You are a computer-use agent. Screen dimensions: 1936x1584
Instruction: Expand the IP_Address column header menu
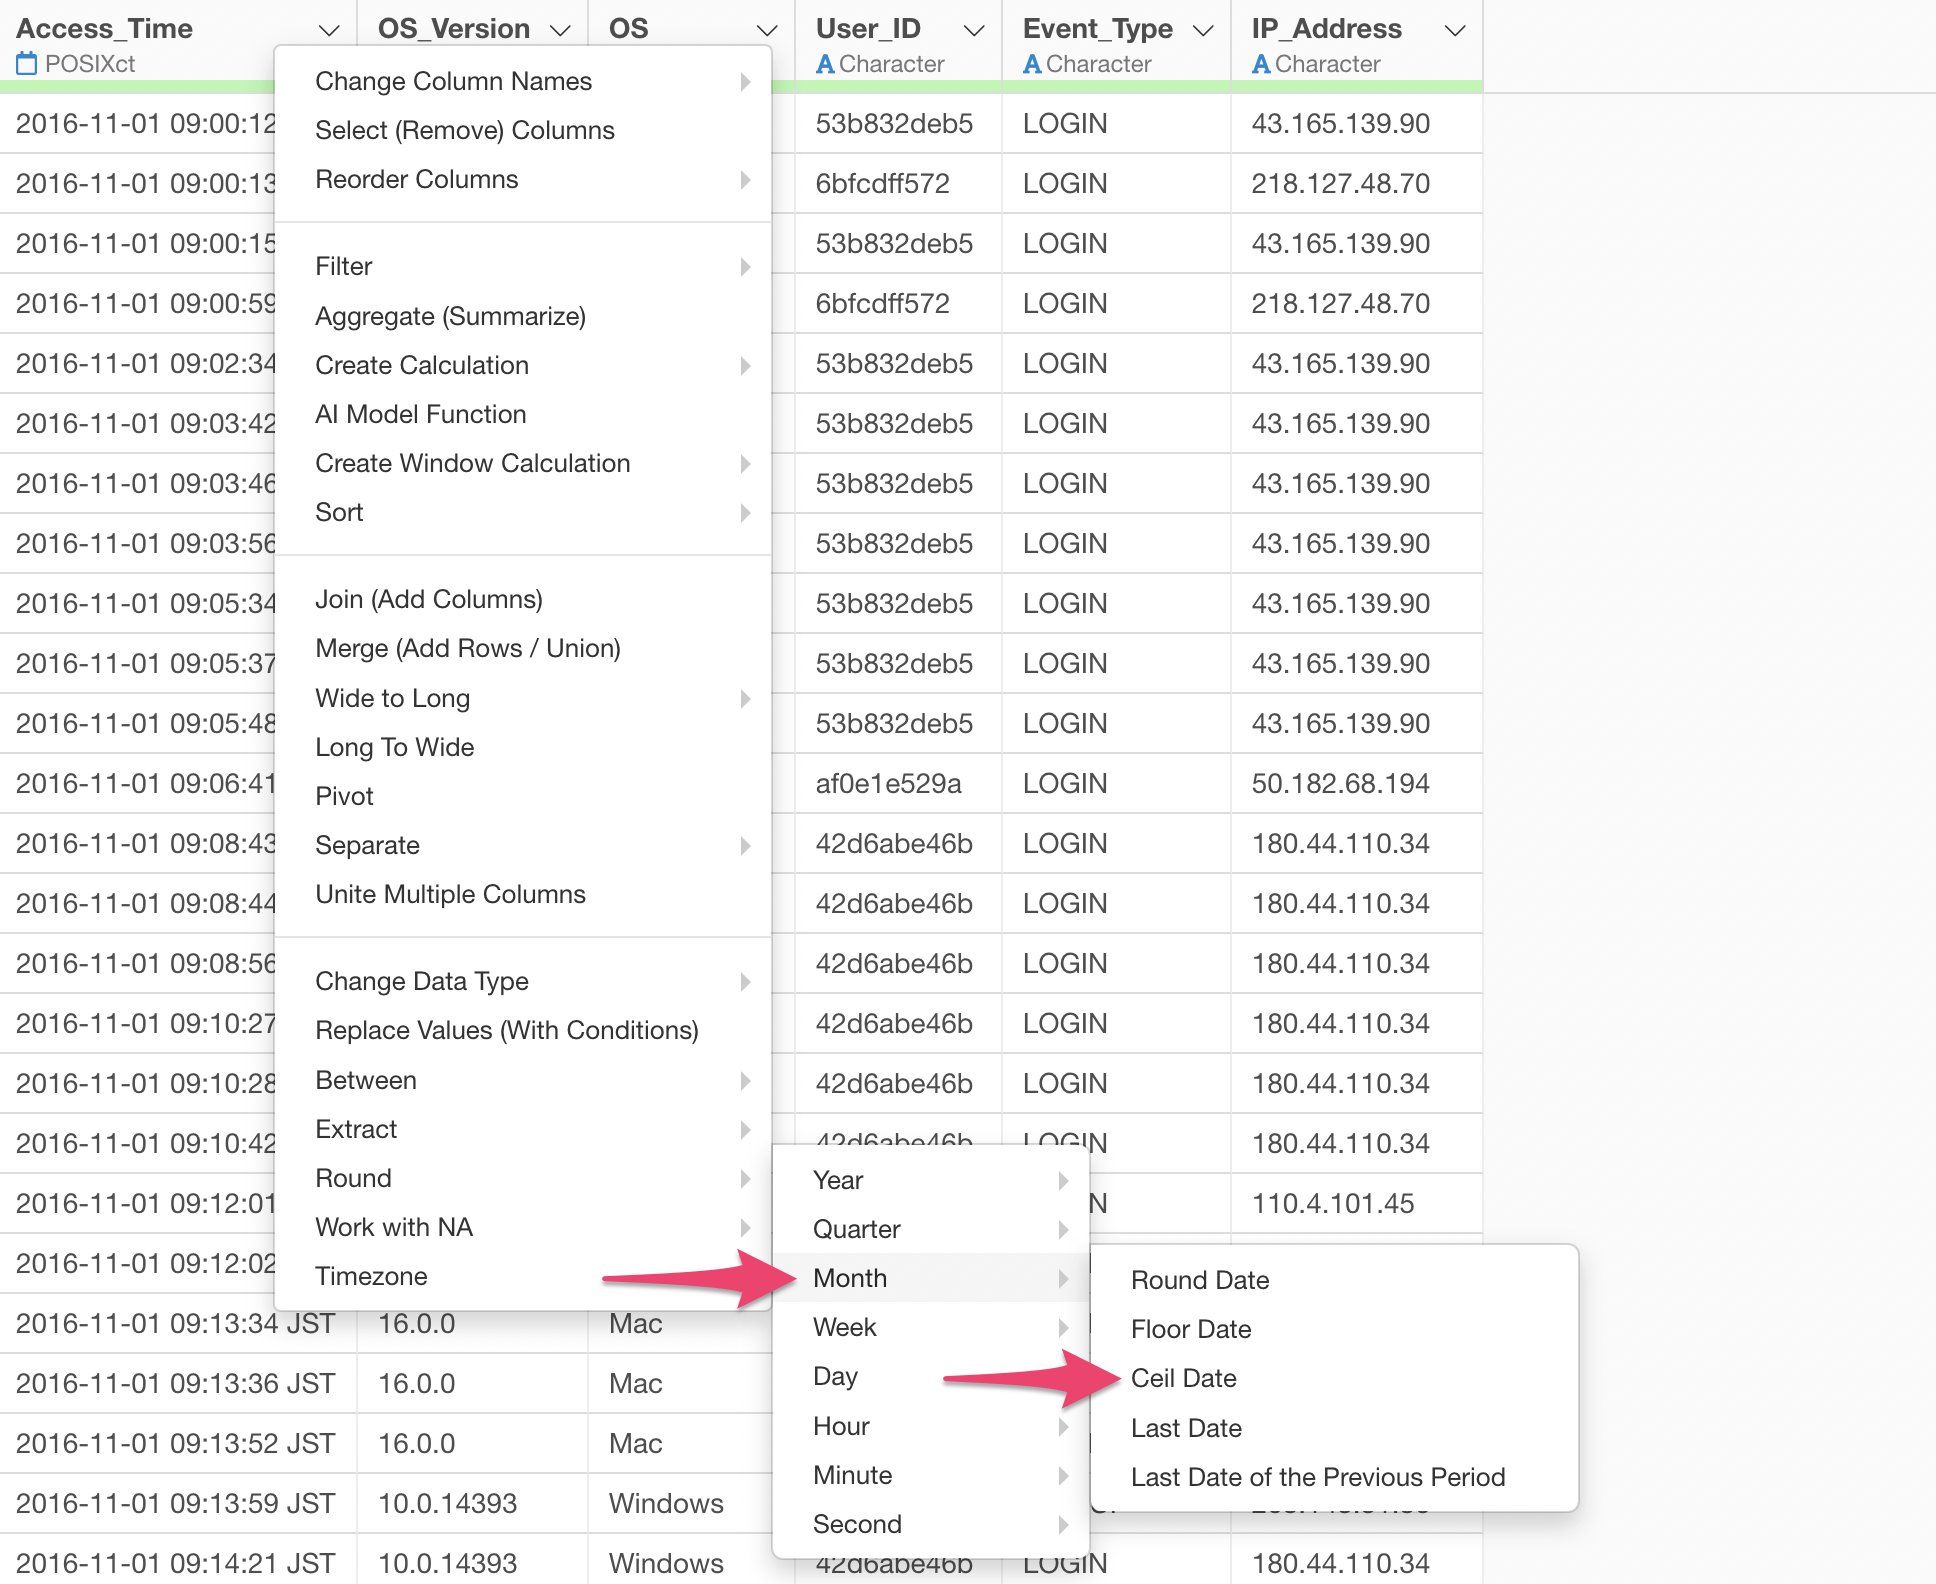coord(1455,30)
